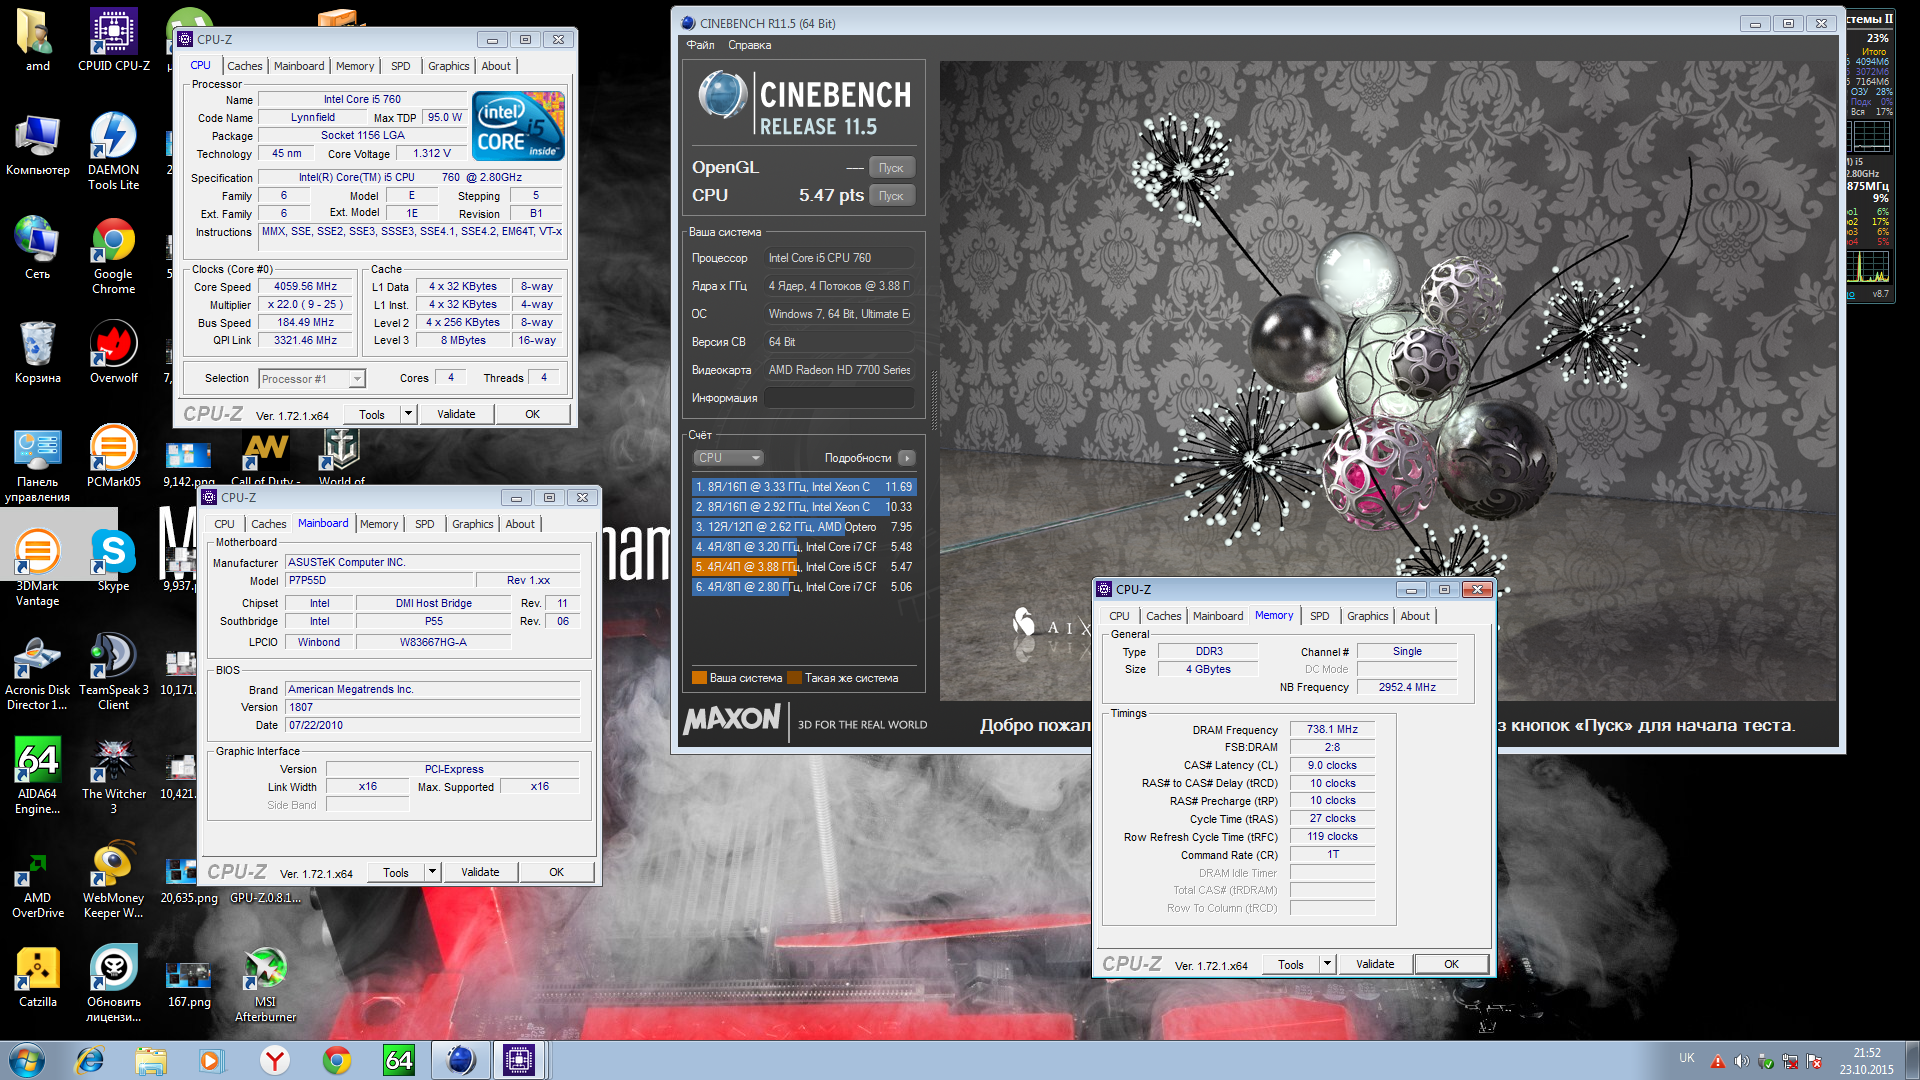Expand Tools dropdown arrow in CPU-Z CPU window
Screen dimensions: 1920x1080
pos(408,414)
